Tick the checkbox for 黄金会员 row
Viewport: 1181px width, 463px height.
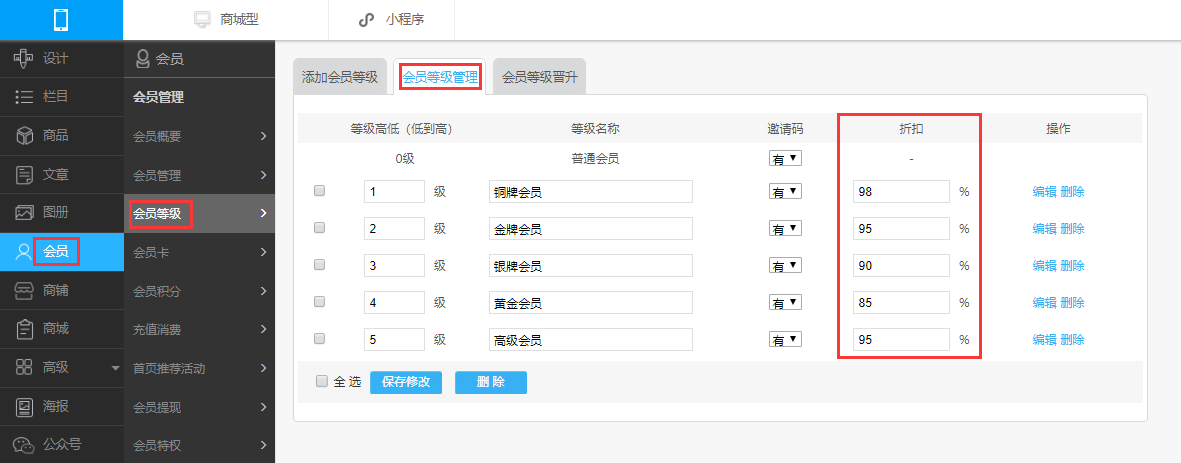[x=319, y=301]
